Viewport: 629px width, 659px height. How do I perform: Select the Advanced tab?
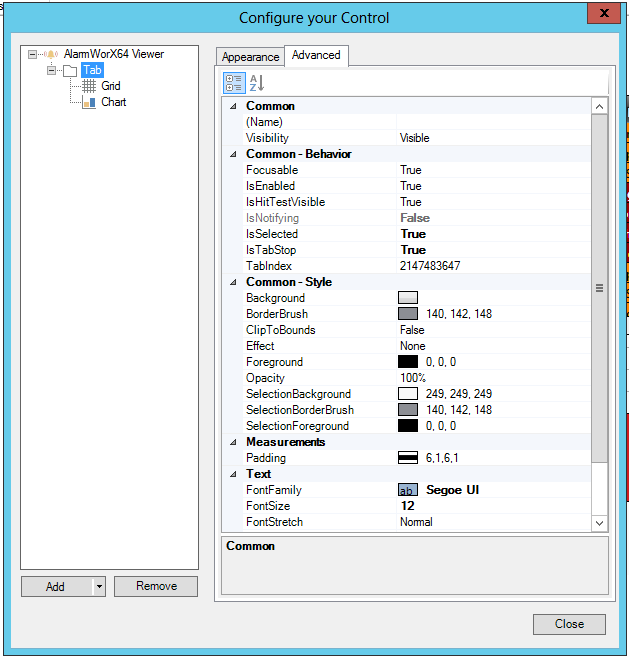tap(316, 56)
